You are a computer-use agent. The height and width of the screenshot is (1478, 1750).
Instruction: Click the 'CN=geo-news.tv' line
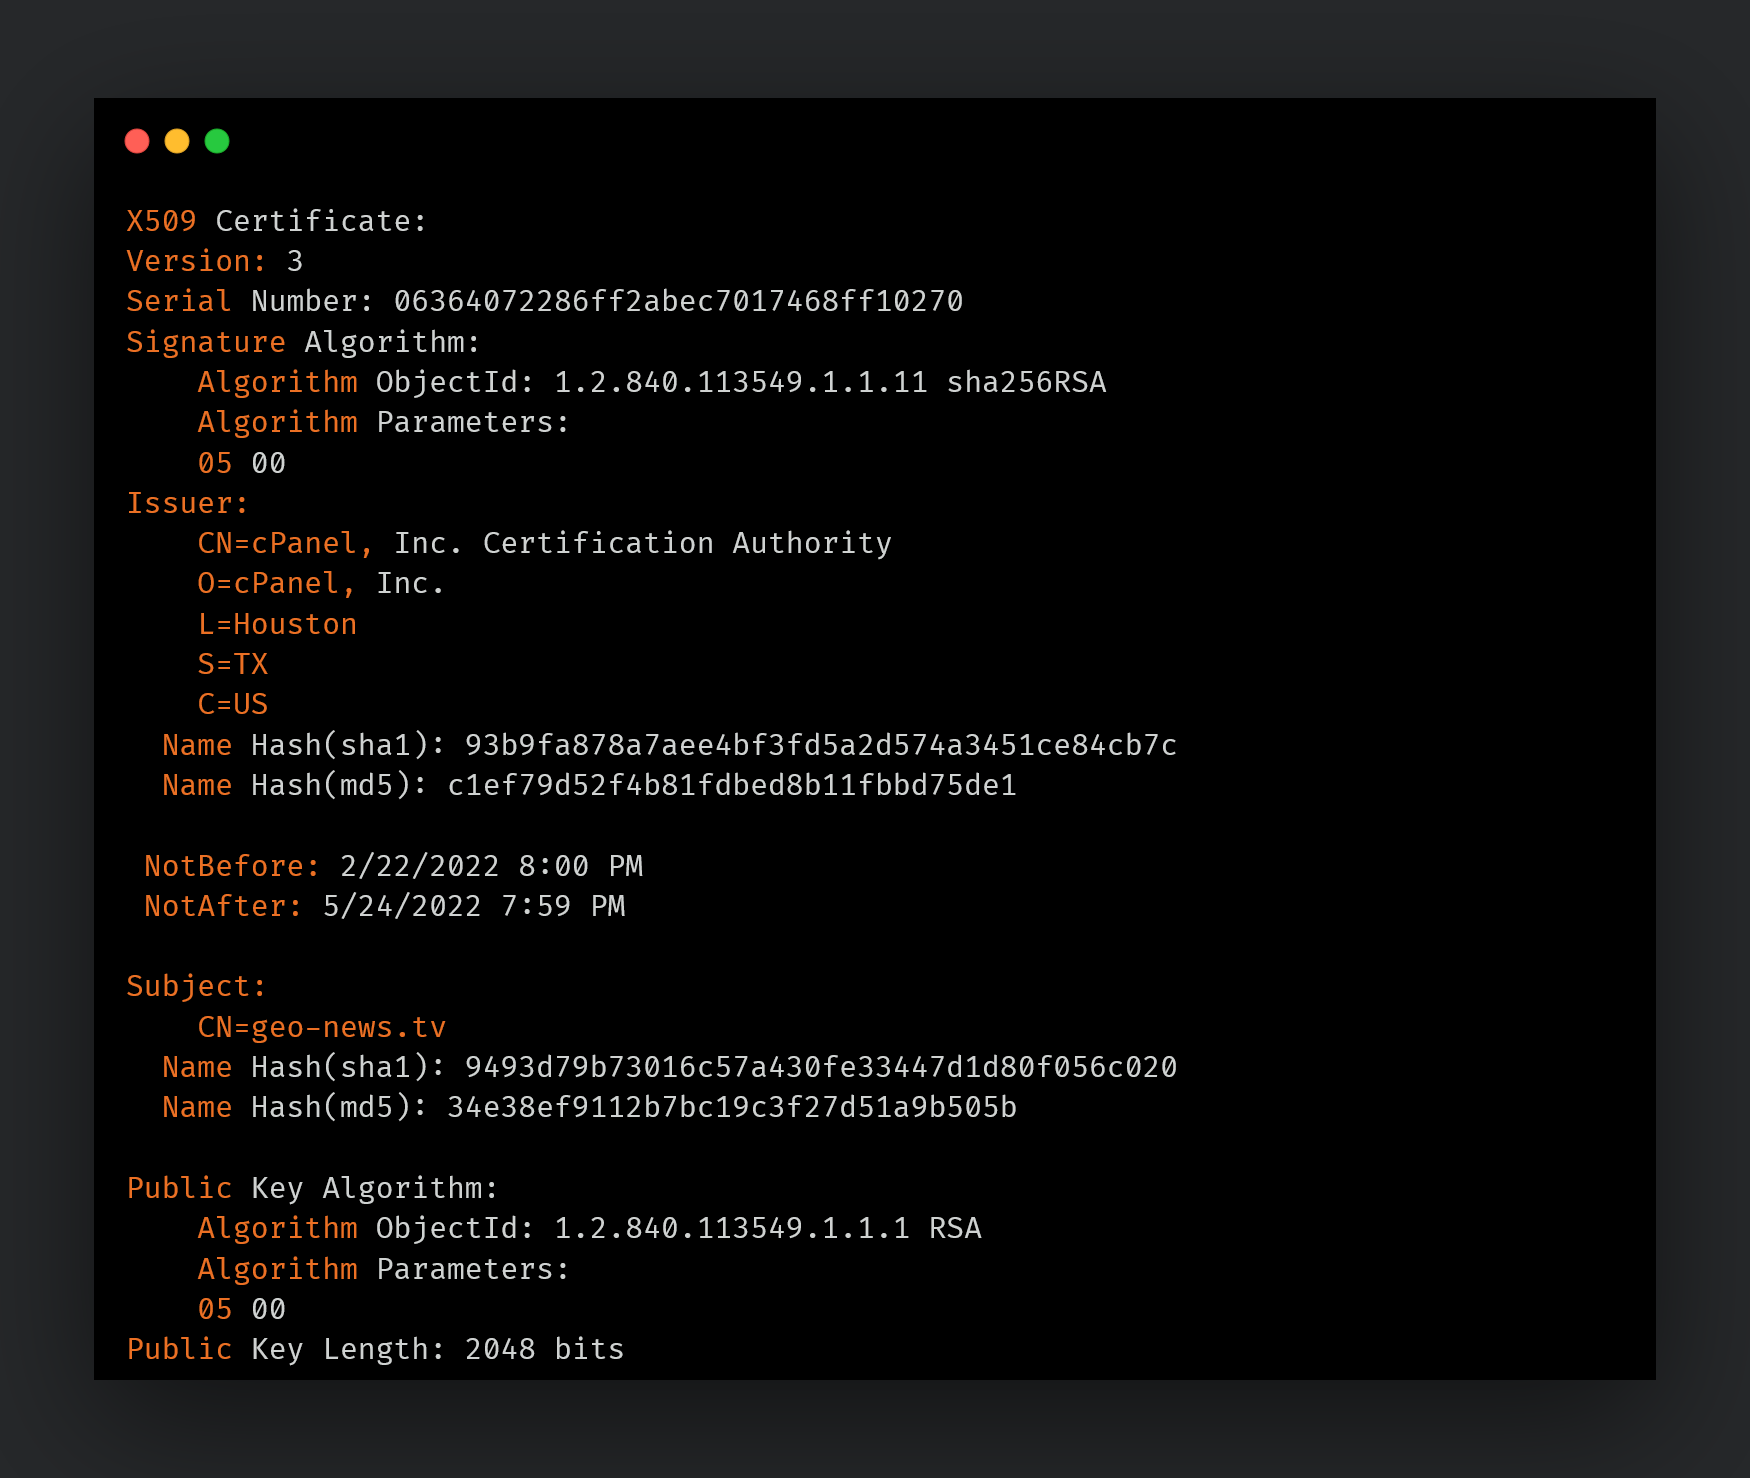coord(321,1027)
